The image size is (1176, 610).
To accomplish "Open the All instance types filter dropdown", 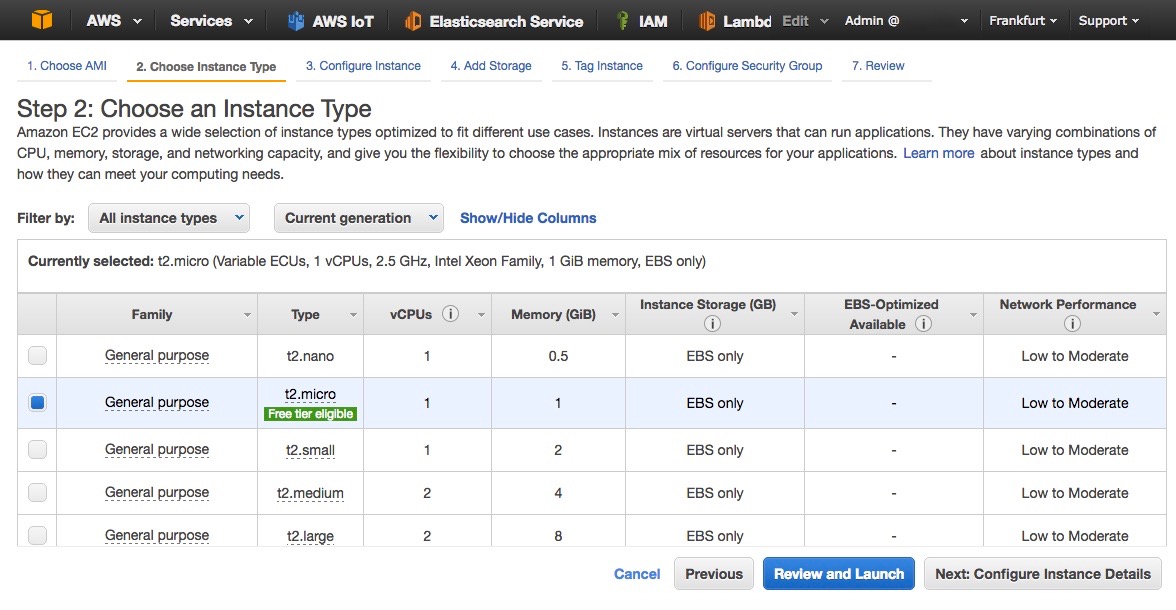I will (x=168, y=218).
